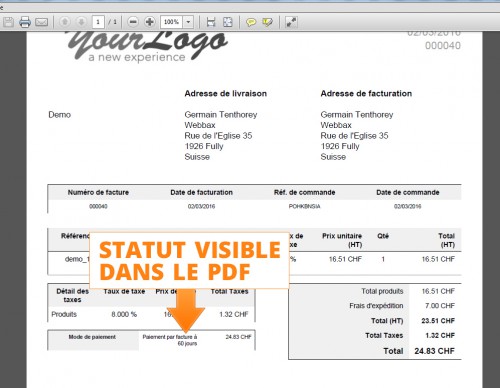Screen dimensions: 500x388
Task: Click the 'Total Taxes' 1.32 CHF amount in totals
Action: tap(440, 335)
